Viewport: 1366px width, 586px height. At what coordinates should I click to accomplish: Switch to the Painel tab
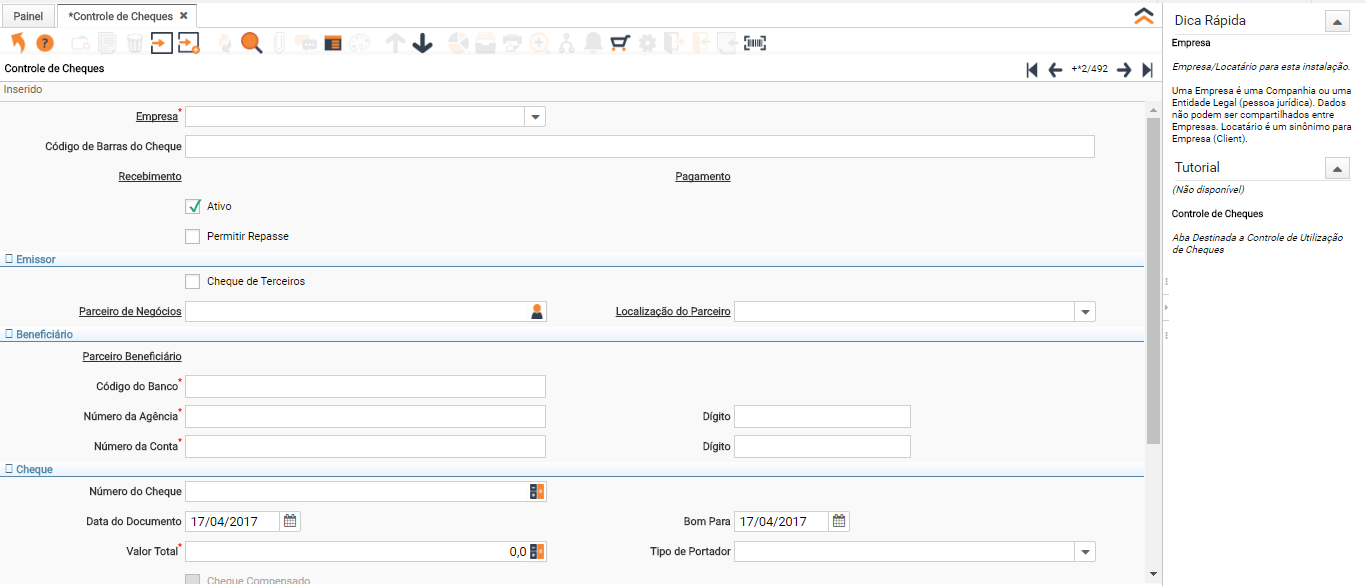coord(28,16)
